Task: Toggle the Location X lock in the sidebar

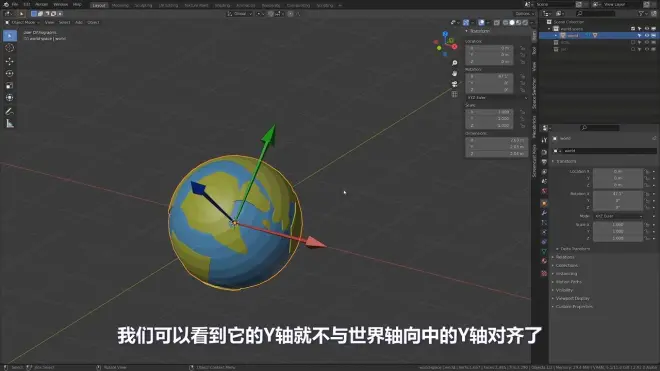Action: point(523,48)
